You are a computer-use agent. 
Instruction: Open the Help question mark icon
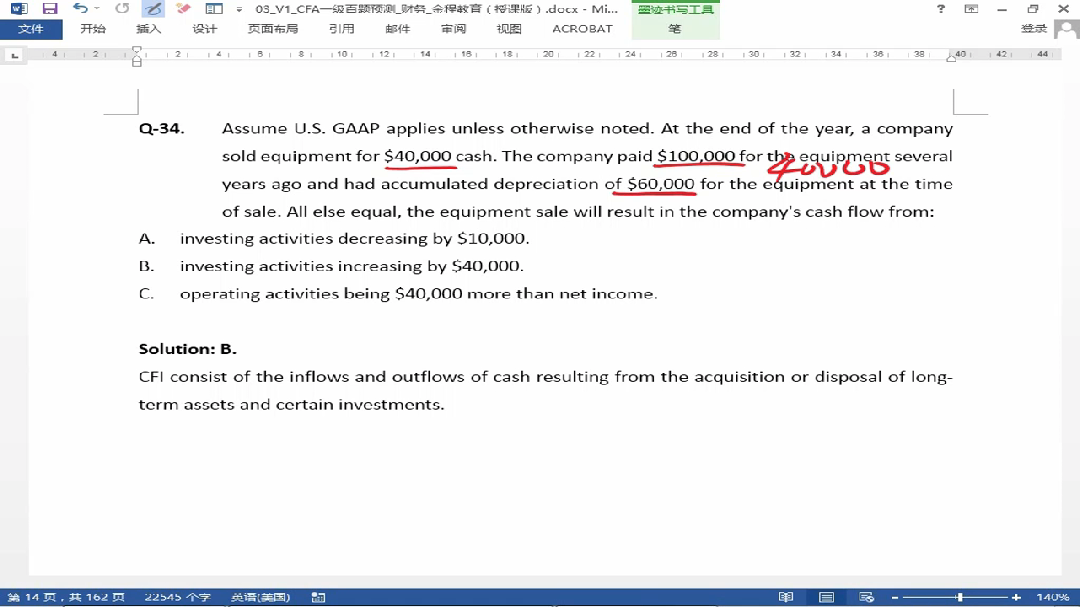(941, 9)
